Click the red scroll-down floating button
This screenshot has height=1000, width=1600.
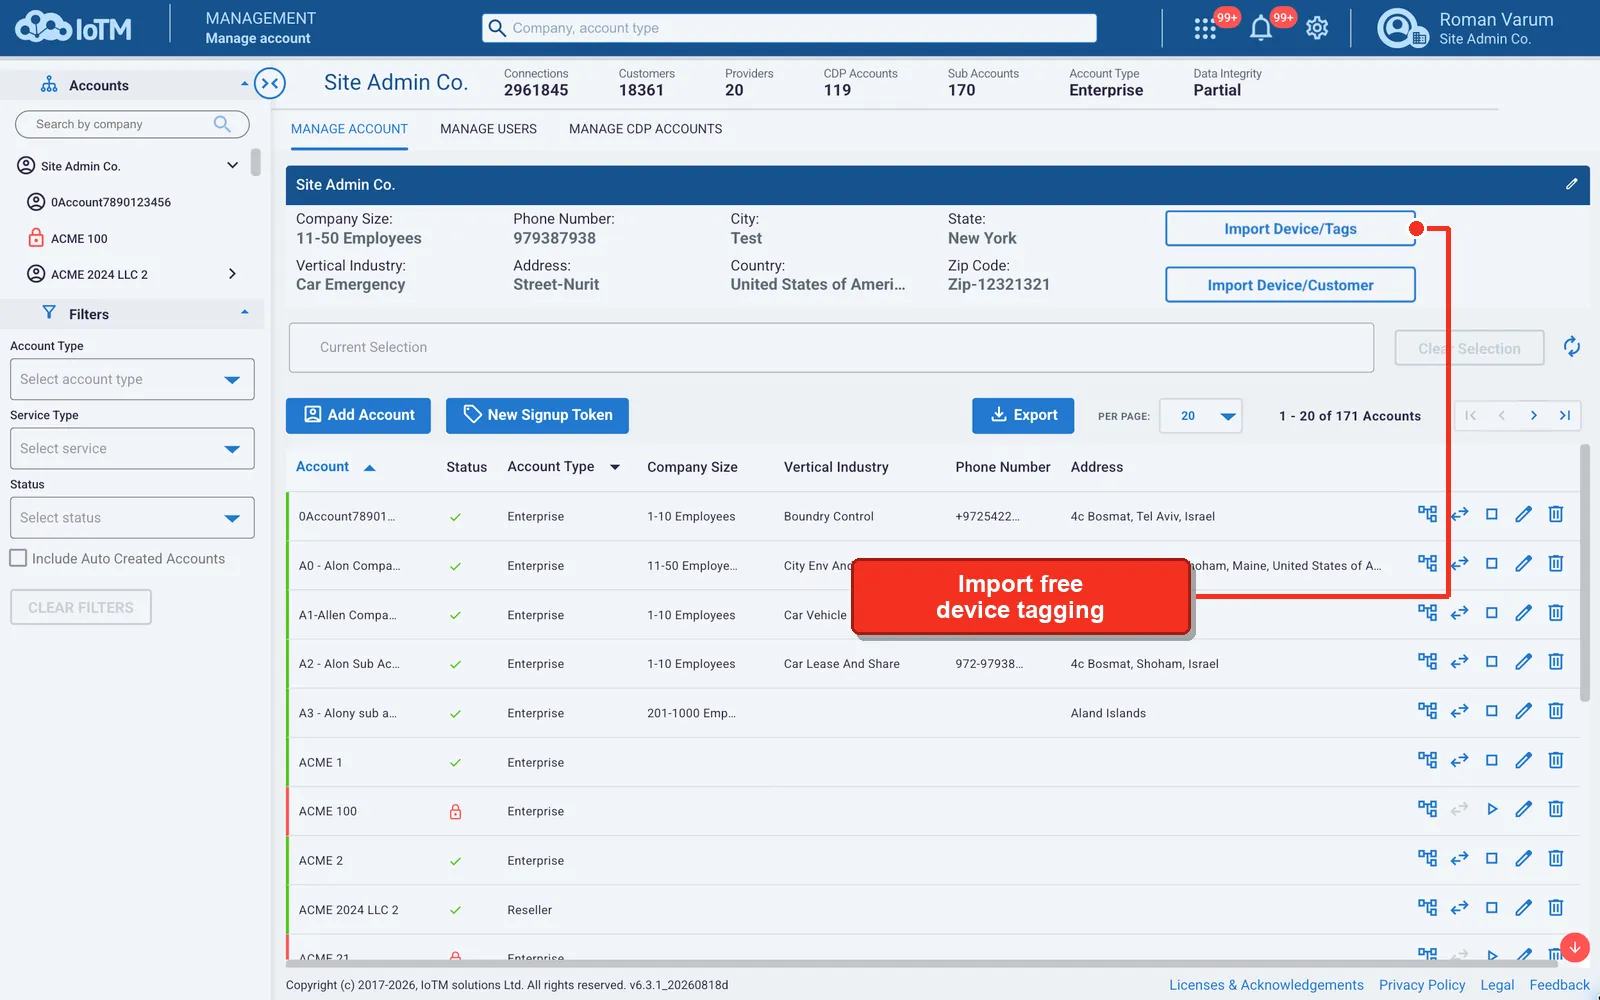(x=1574, y=947)
